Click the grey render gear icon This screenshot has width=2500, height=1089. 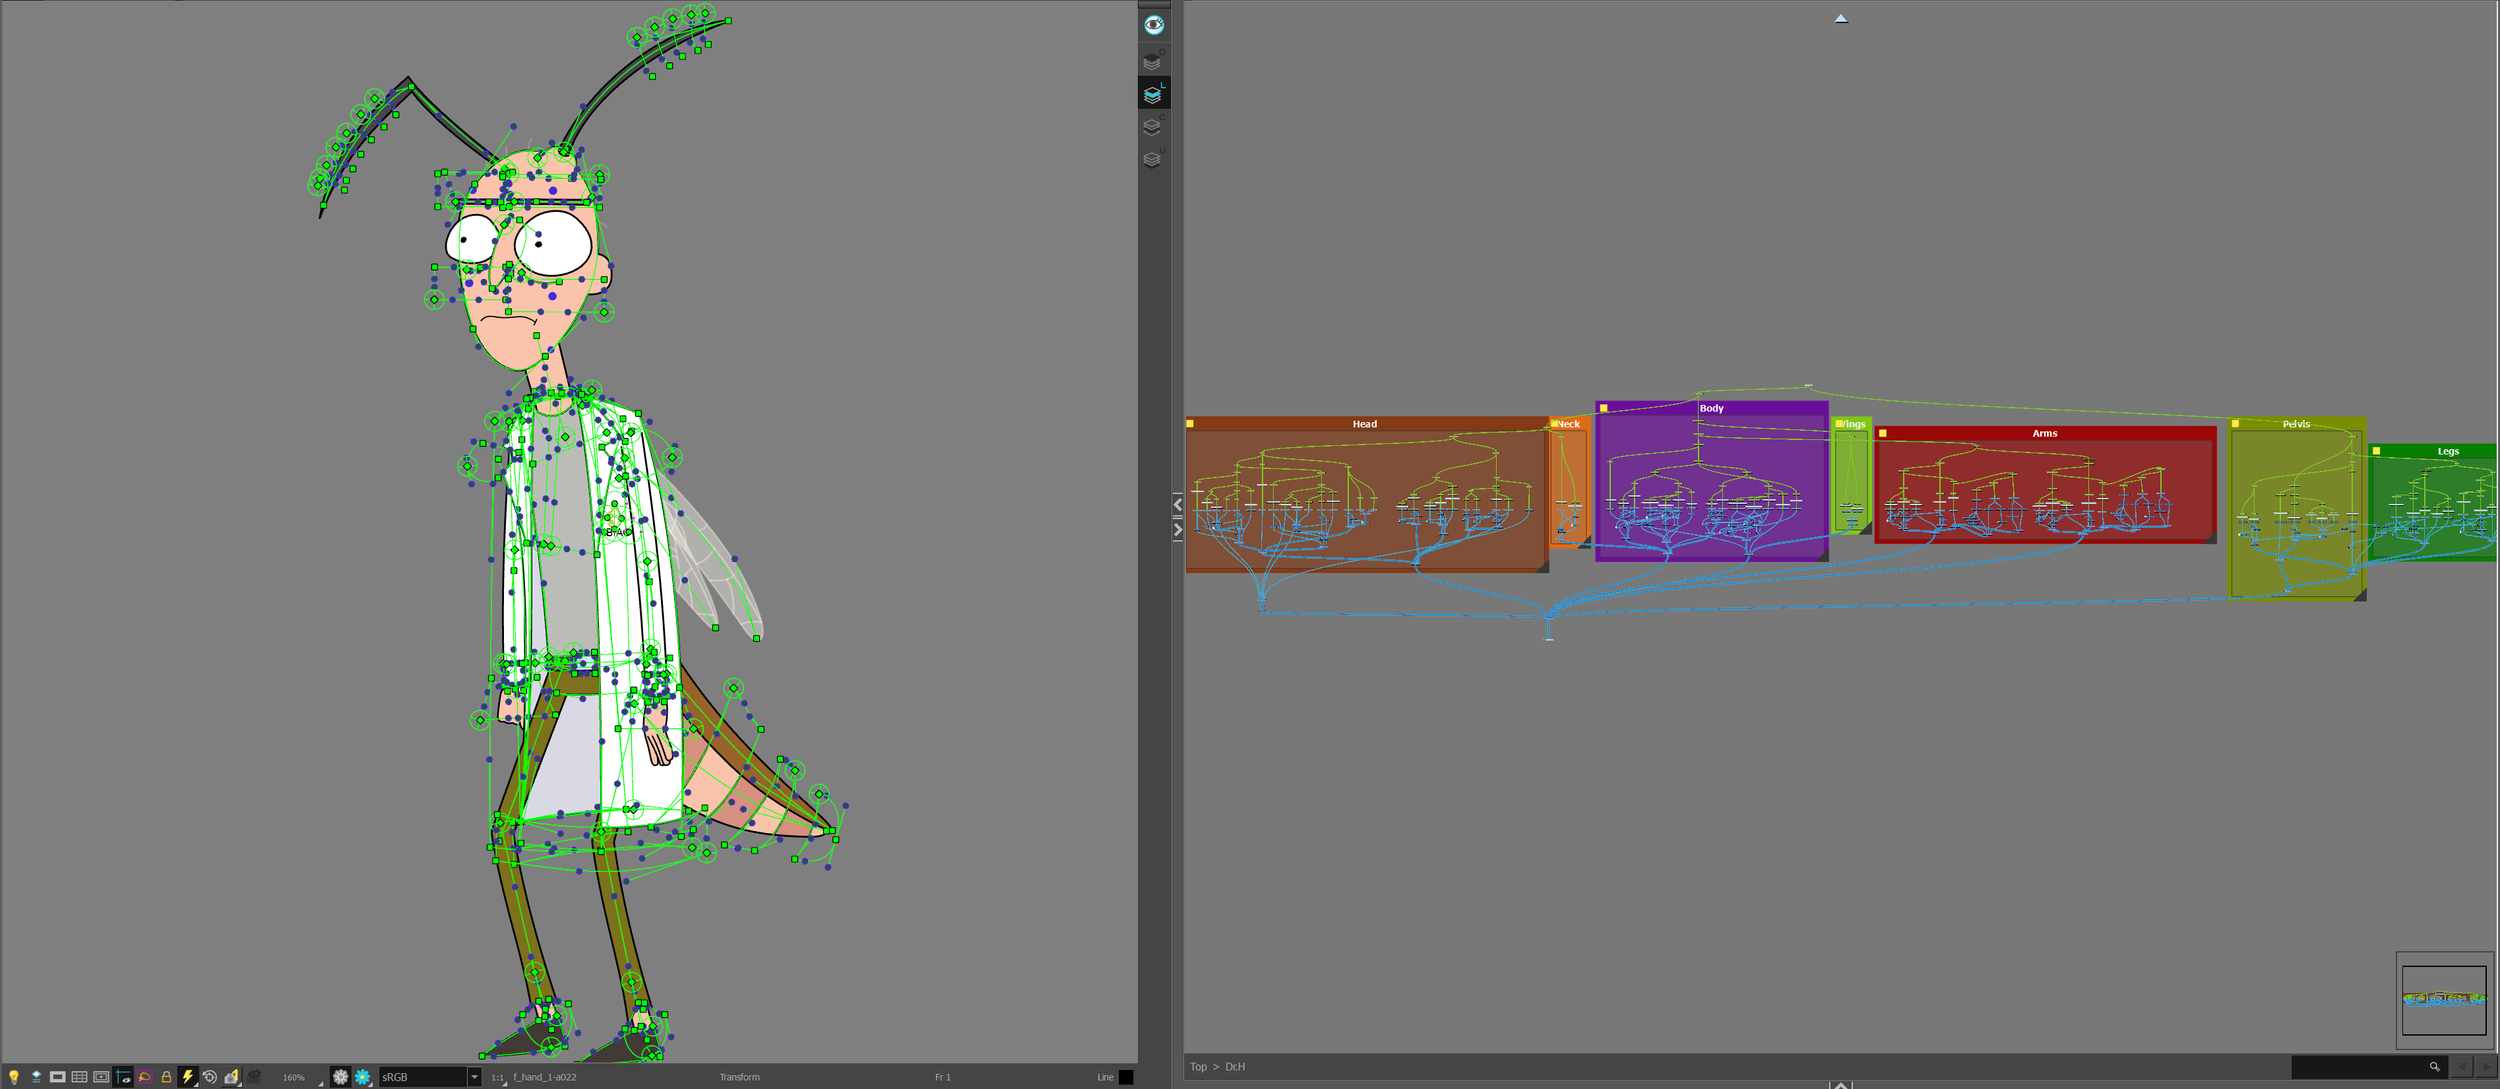click(x=341, y=1077)
